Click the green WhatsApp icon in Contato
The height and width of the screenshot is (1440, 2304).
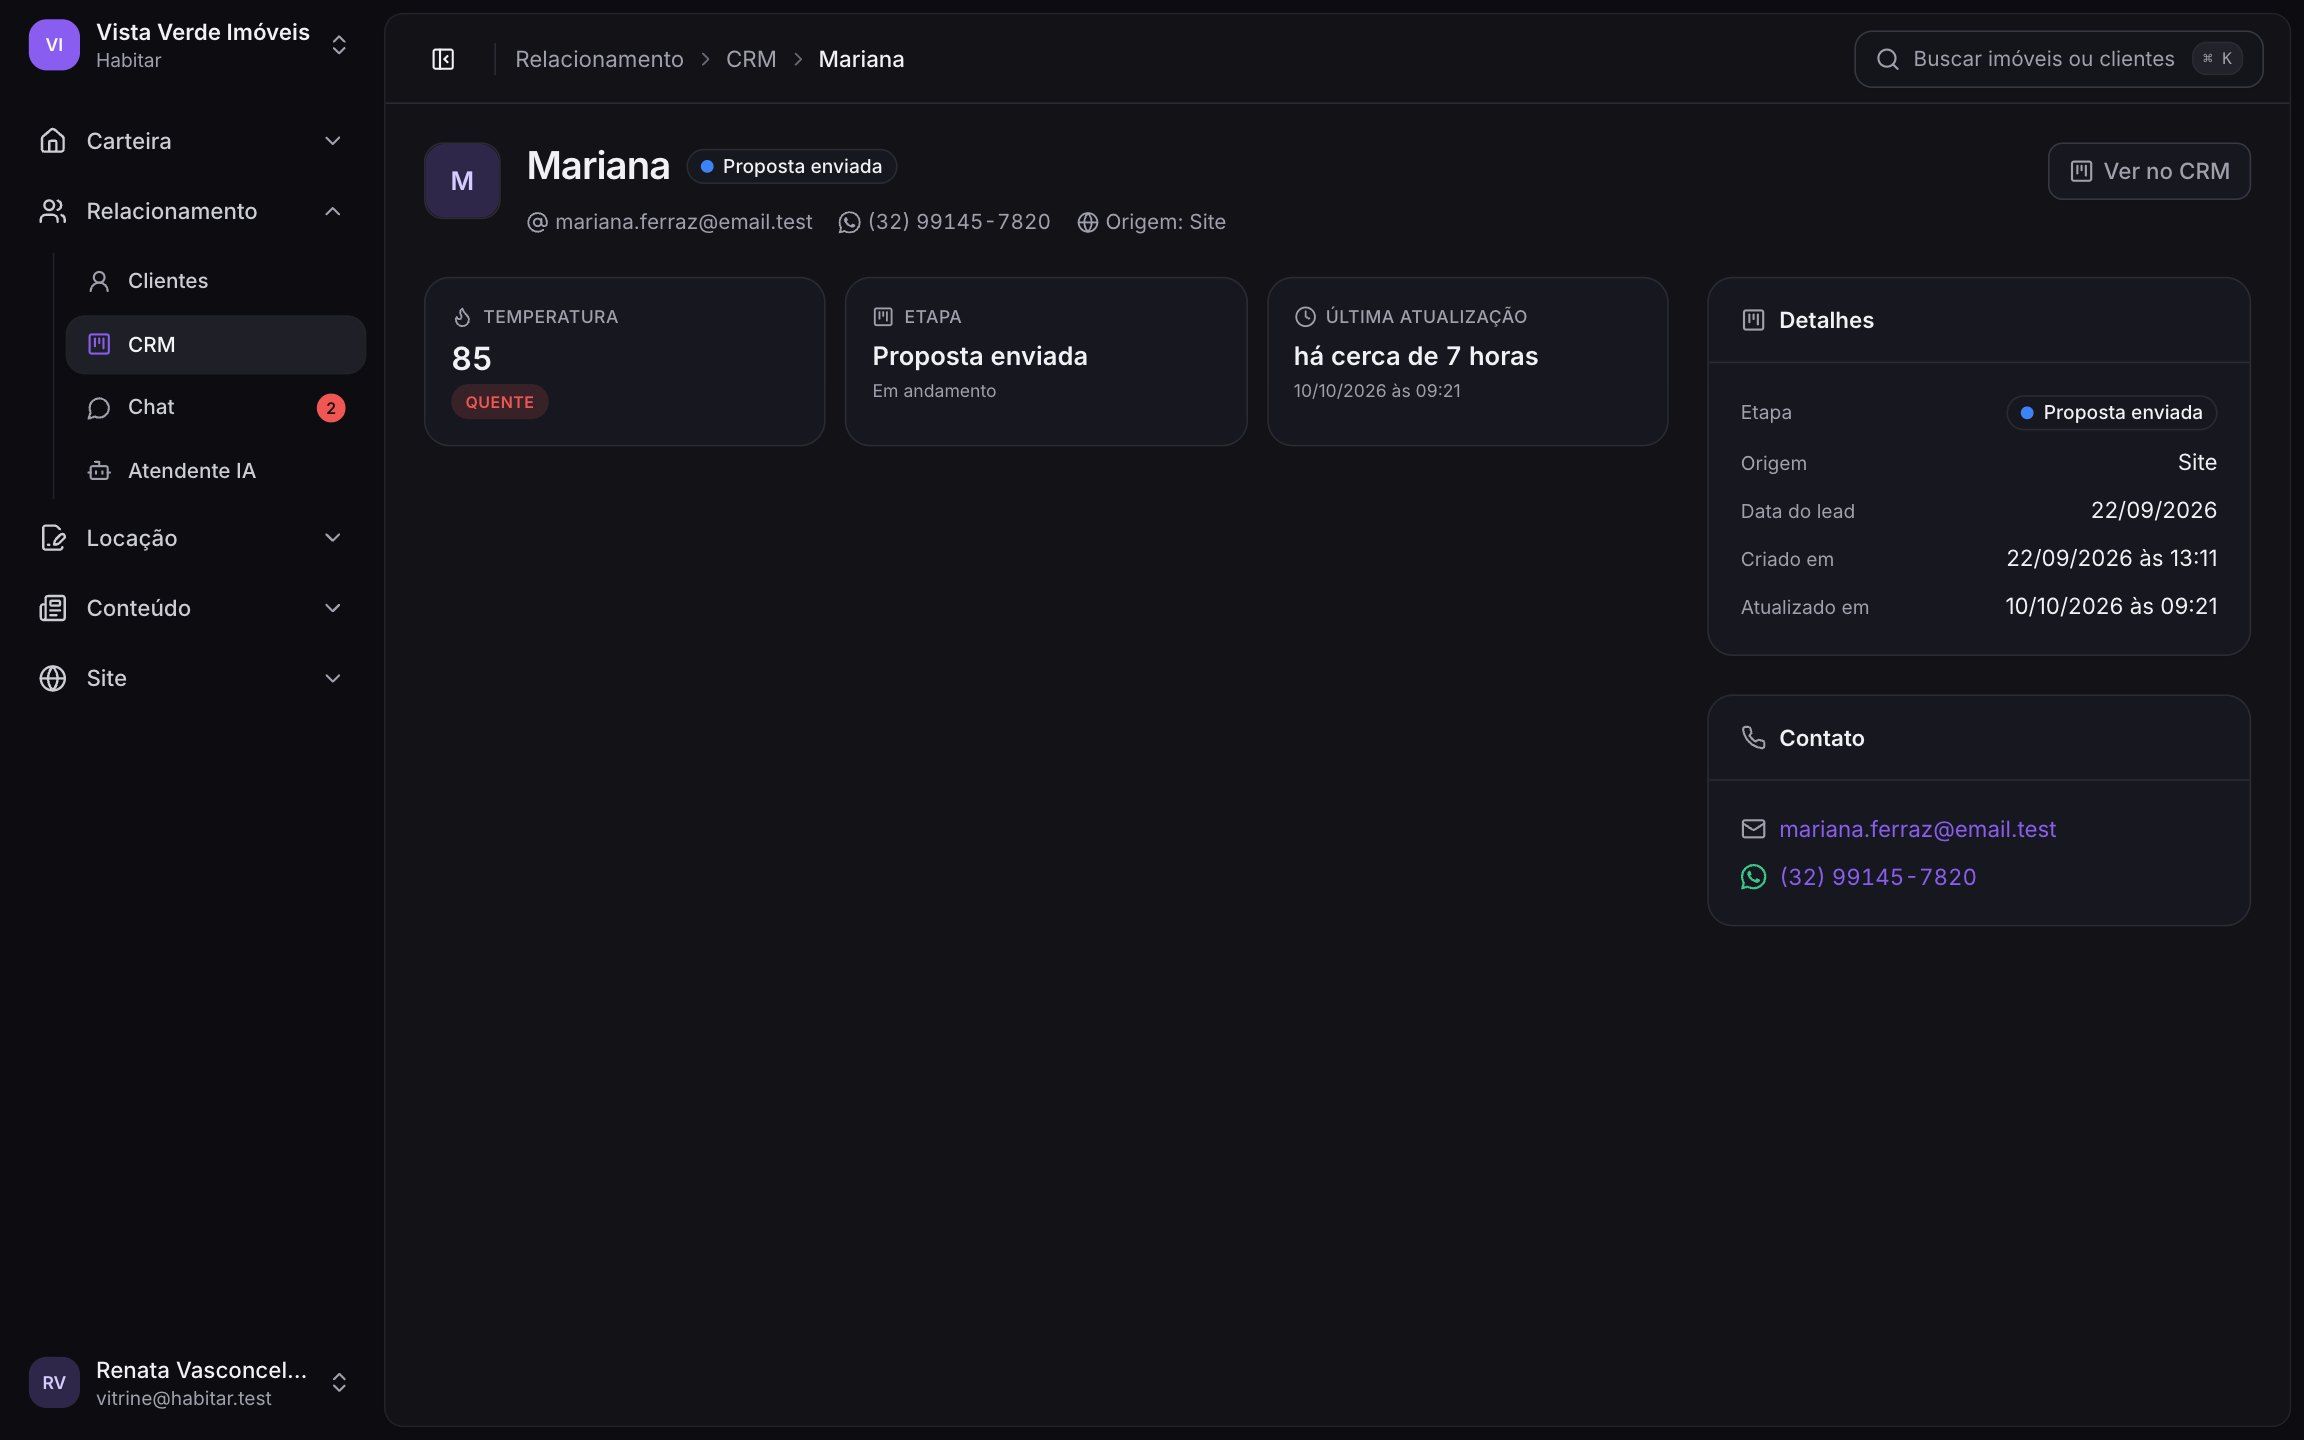(x=1753, y=877)
